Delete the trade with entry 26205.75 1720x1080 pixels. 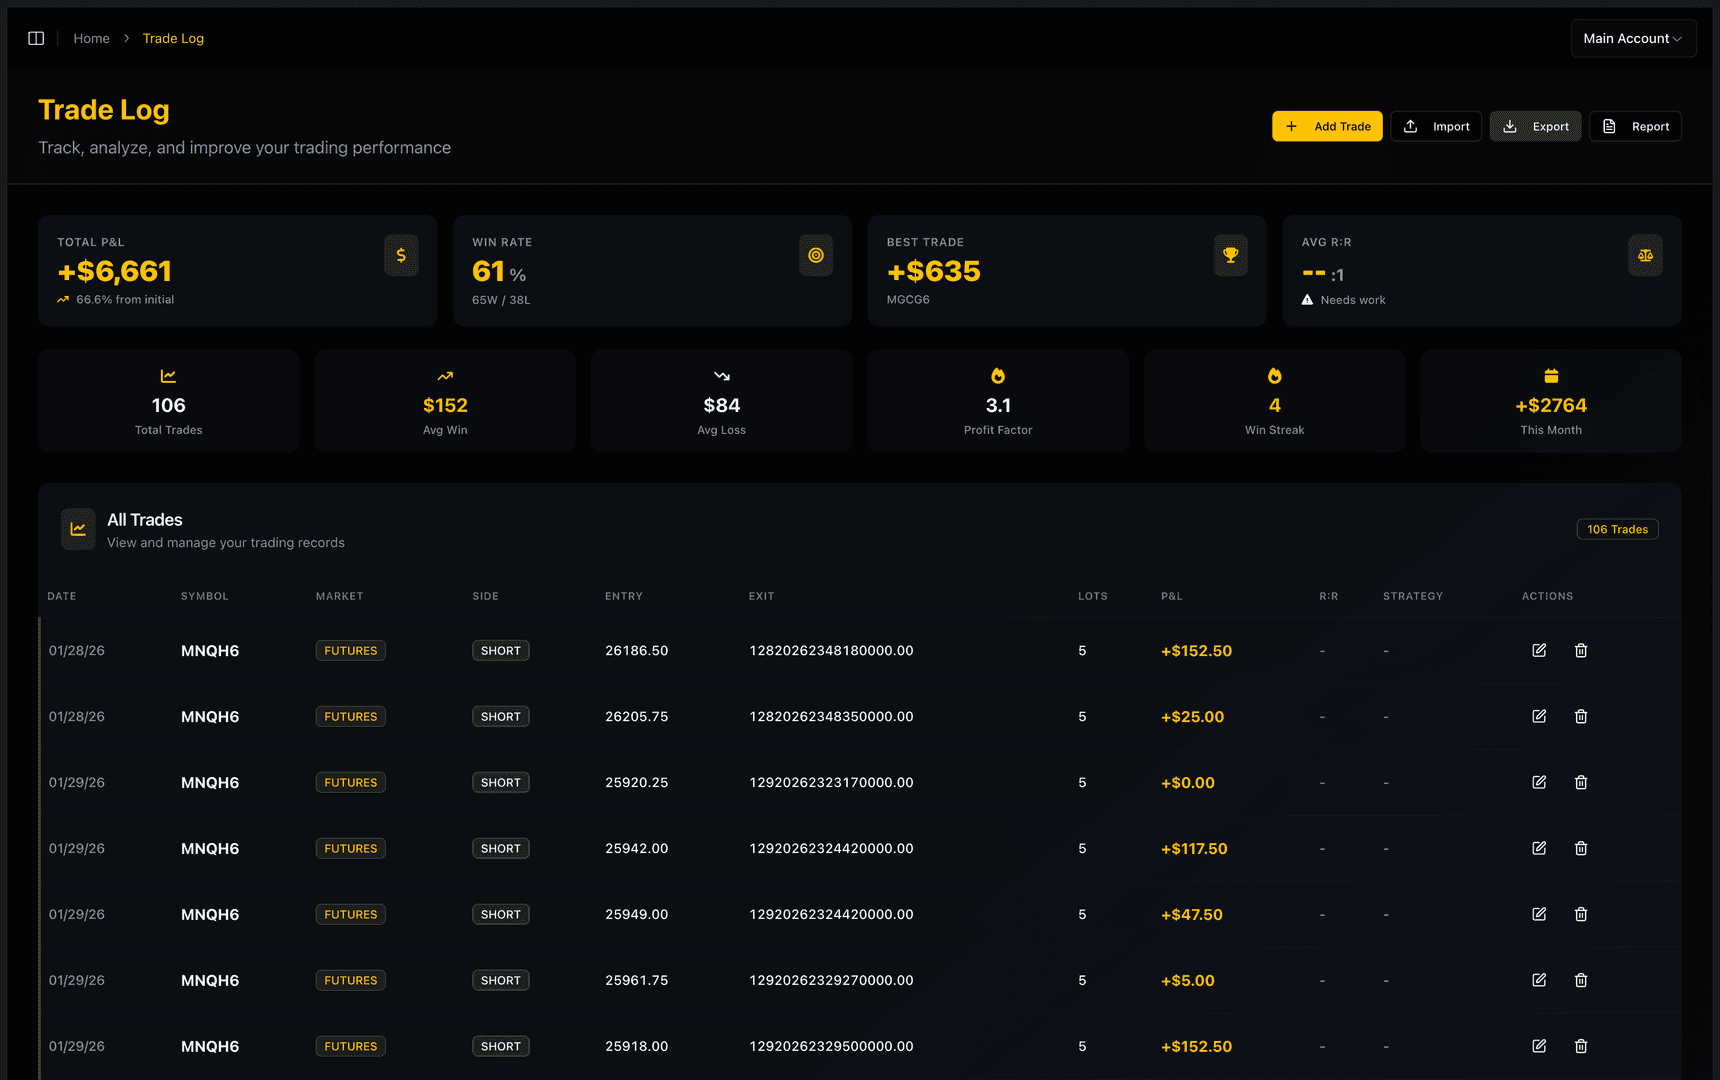[x=1581, y=716]
